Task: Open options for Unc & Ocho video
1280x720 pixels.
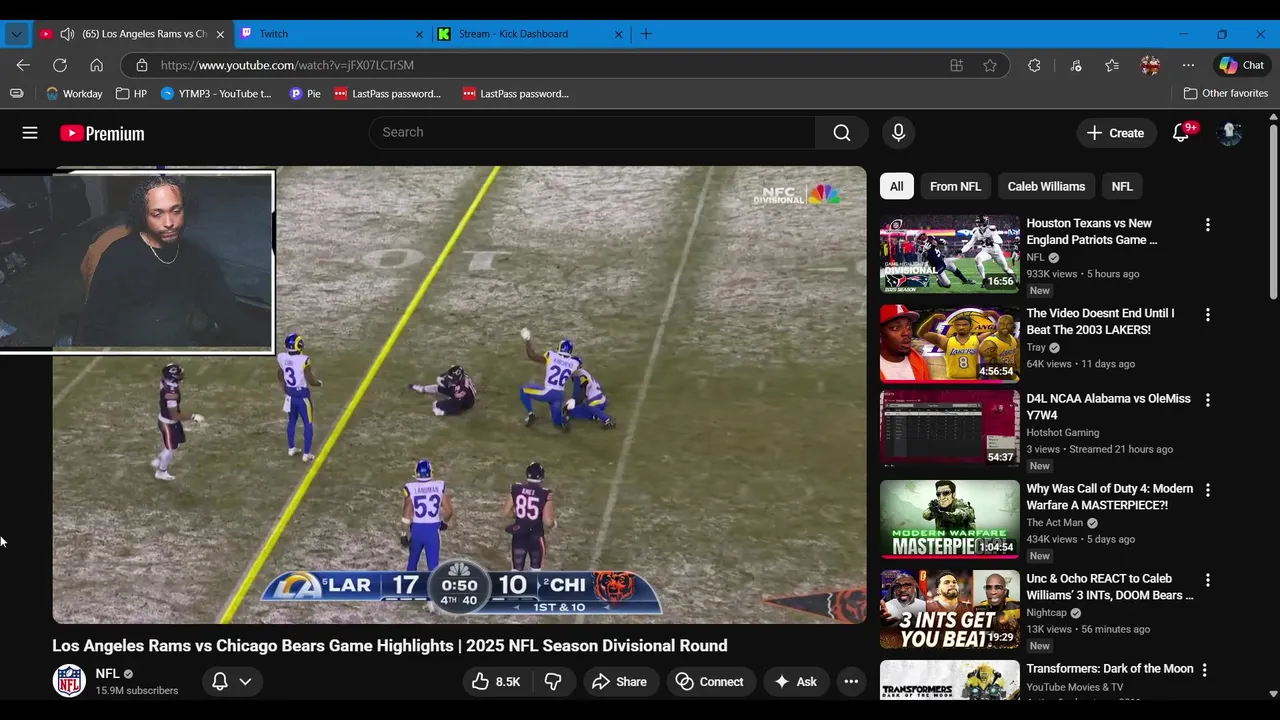Action: click(1207, 580)
